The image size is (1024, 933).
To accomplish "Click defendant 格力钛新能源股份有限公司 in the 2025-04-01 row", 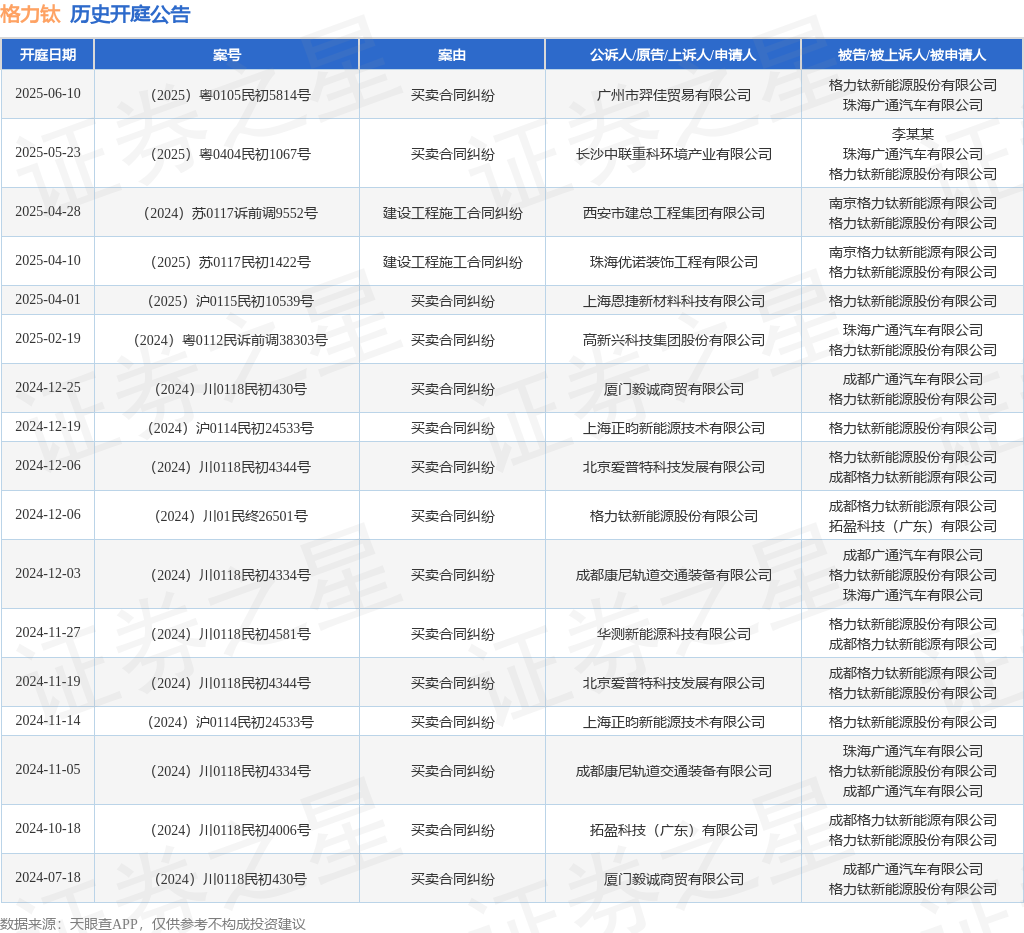I will (912, 301).
